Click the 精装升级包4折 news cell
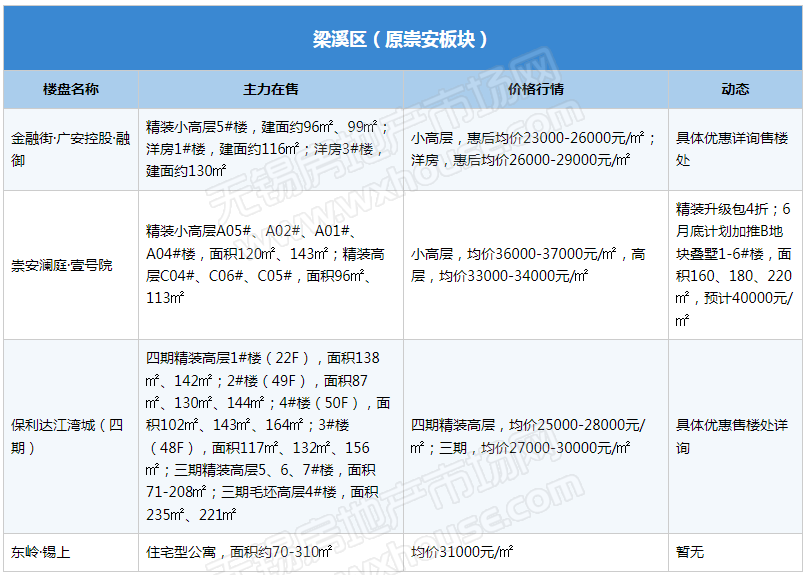Screen dimensions: 808x575 [734, 265]
